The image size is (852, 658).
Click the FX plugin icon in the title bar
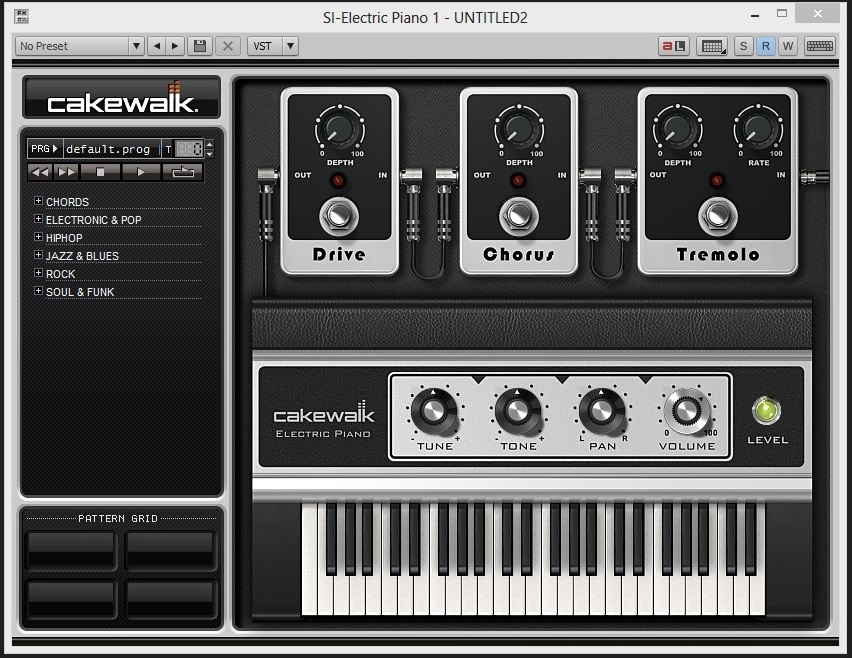point(22,16)
